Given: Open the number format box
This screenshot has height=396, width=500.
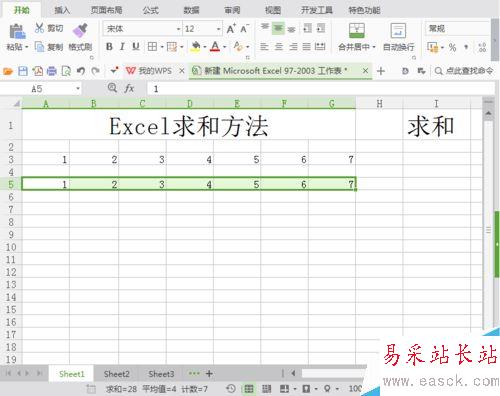Looking at the screenshot, I should pyautogui.click(x=457, y=29).
